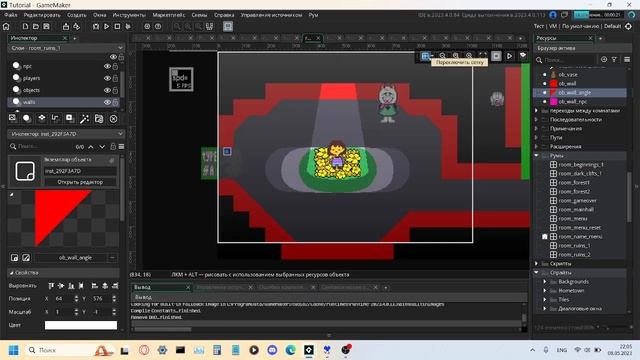This screenshot has width=640, height=360.
Task: Run the game with the play icon
Action: tap(107, 27)
